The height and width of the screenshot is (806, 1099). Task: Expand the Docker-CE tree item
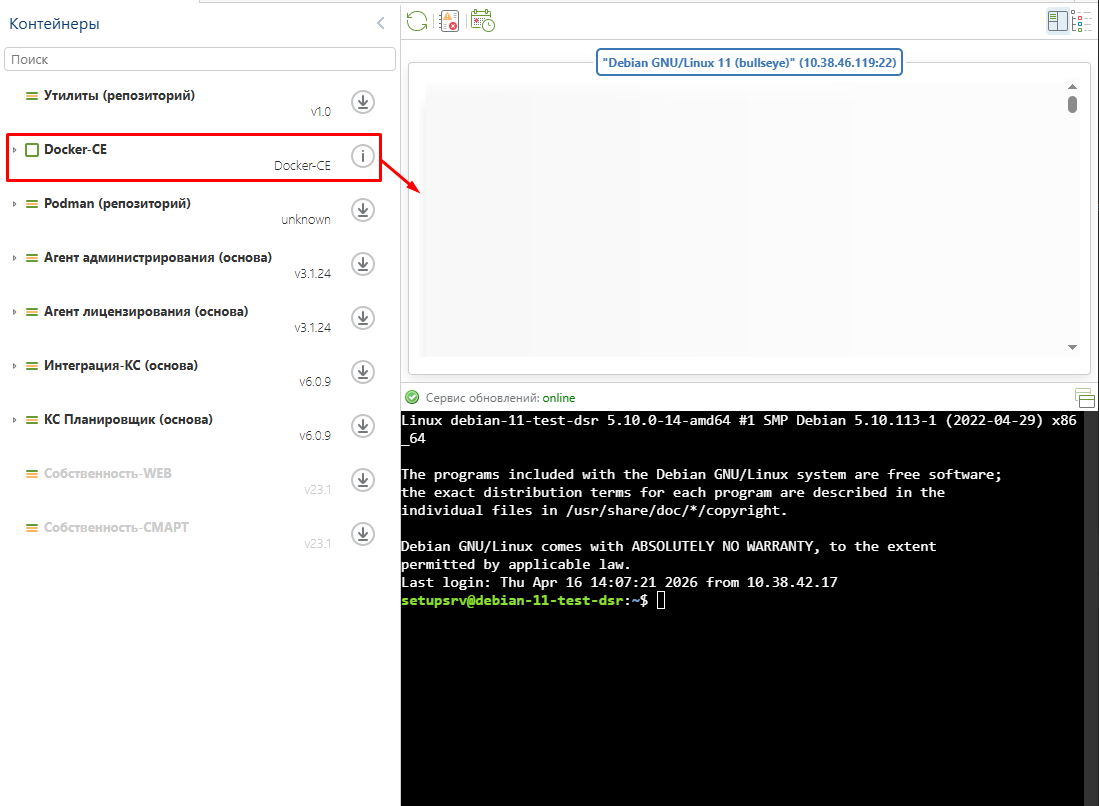[x=16, y=149]
